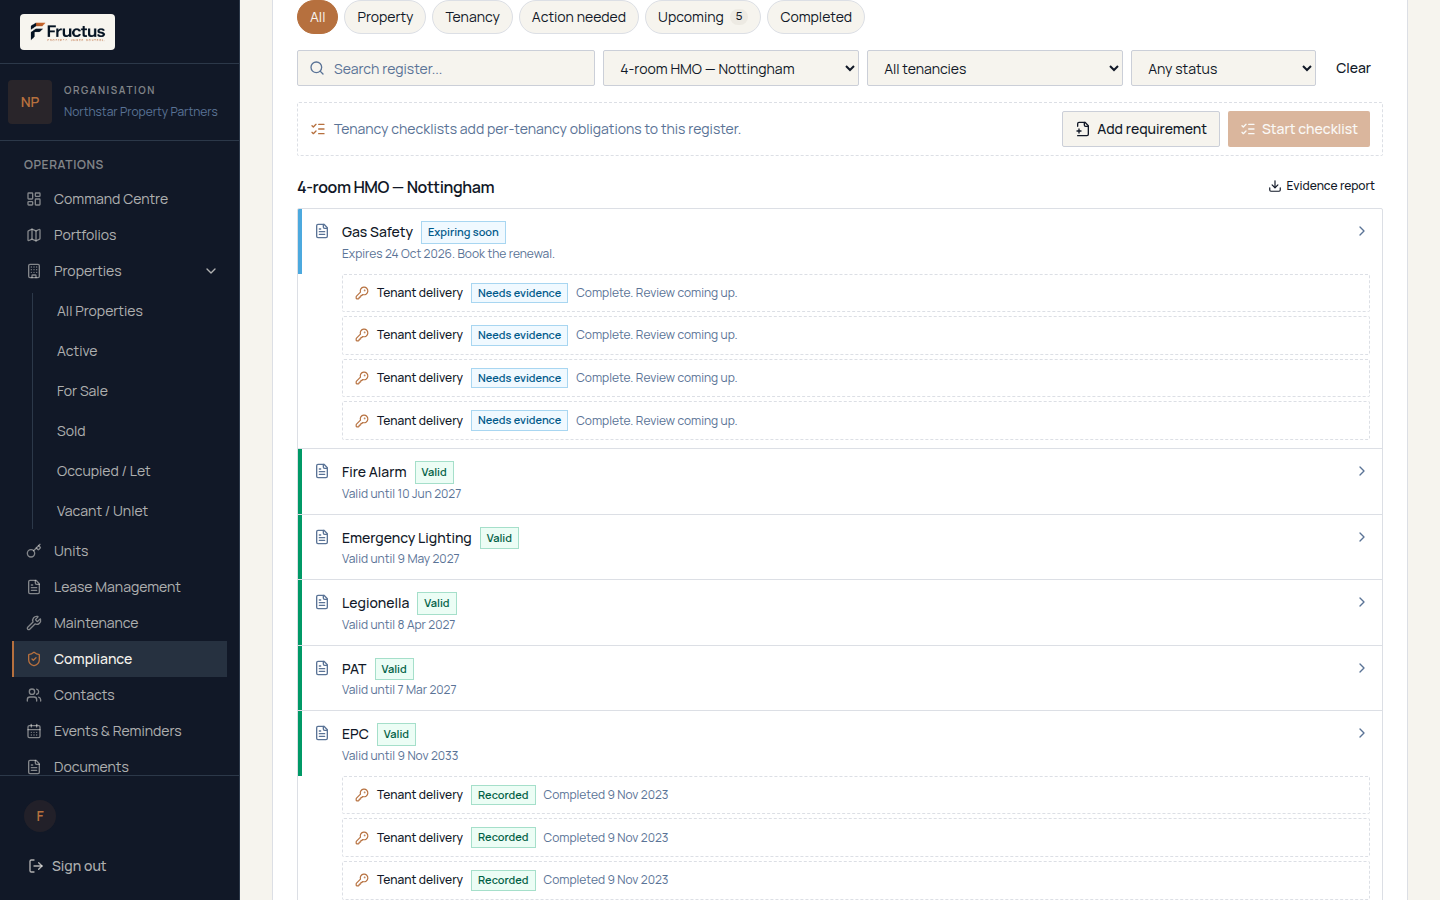
Task: Click the Portfolios map icon
Action: pyautogui.click(x=34, y=235)
